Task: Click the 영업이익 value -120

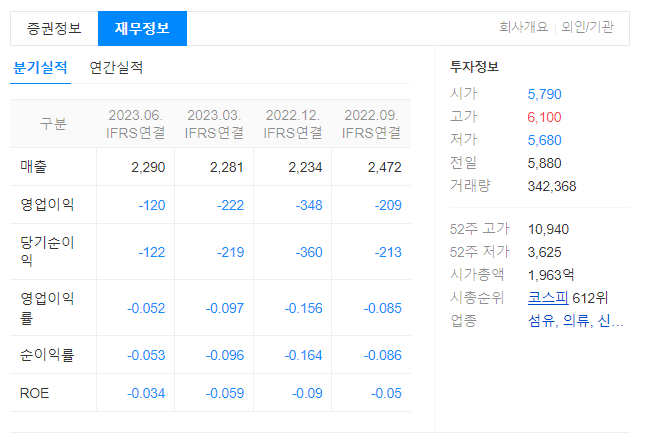Action: (152, 205)
